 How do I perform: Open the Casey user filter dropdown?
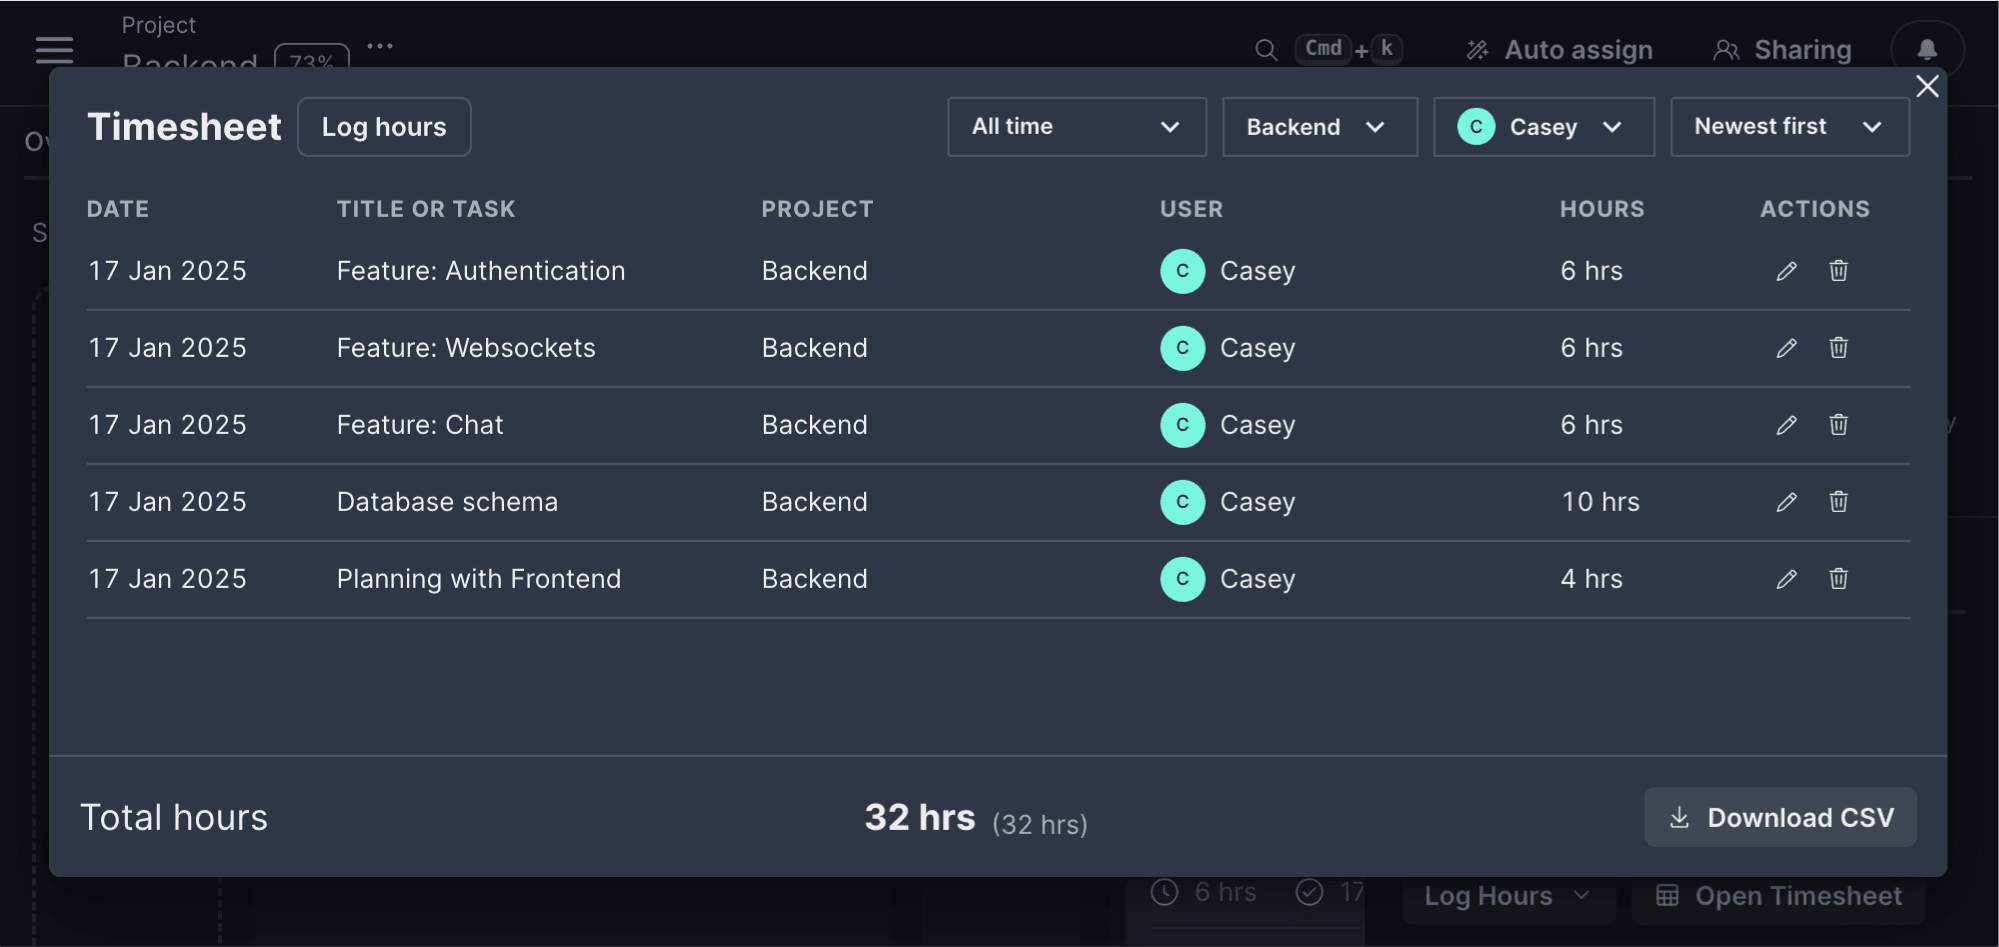(x=1544, y=127)
